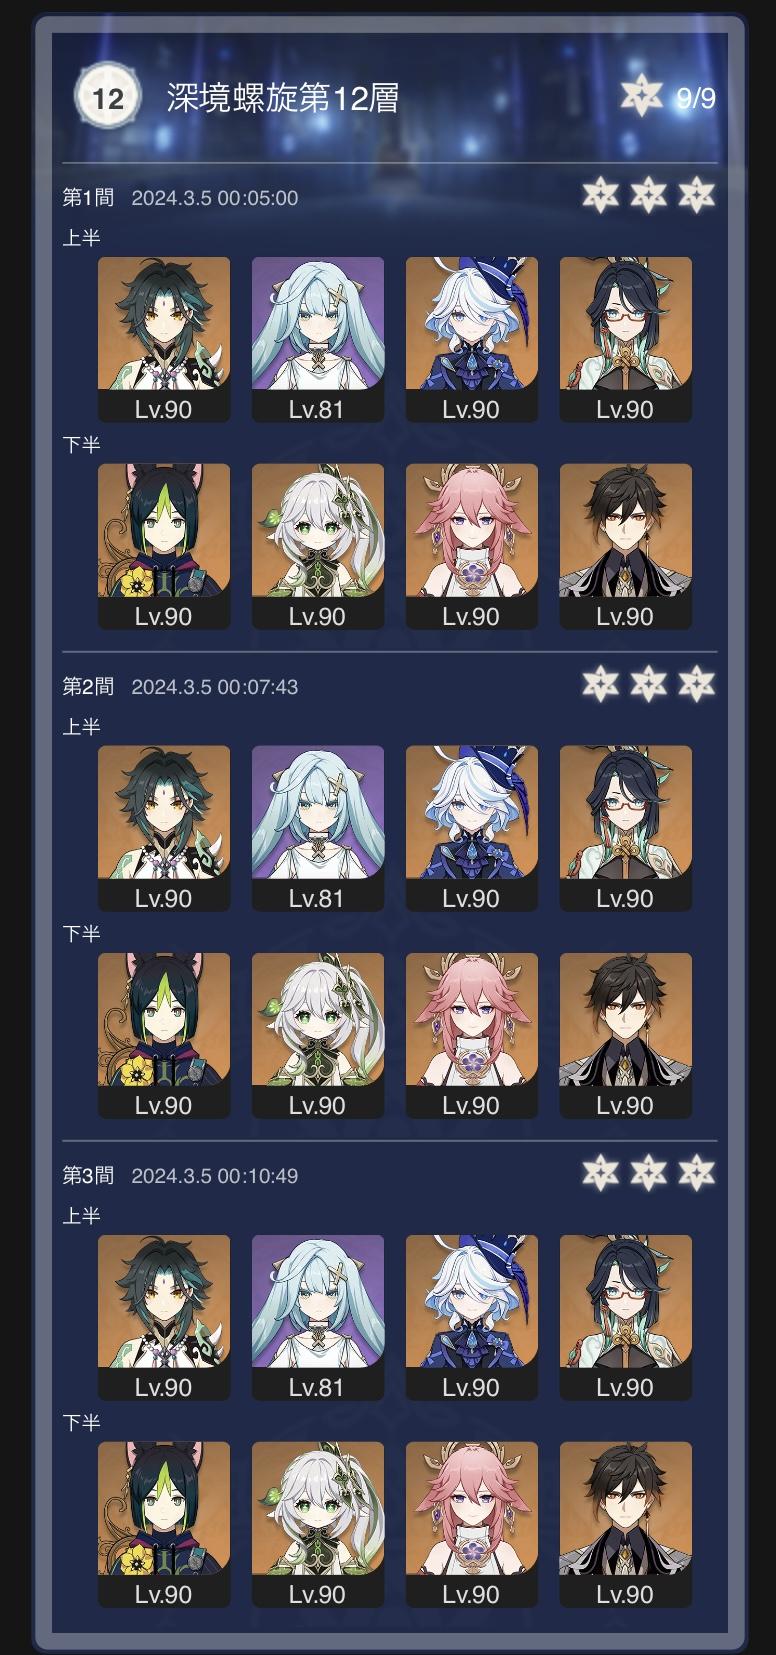Image resolution: width=776 pixels, height=1655 pixels.
Task: Open Furina portrait in chamber 1 first half
Action: pyautogui.click(x=472, y=339)
